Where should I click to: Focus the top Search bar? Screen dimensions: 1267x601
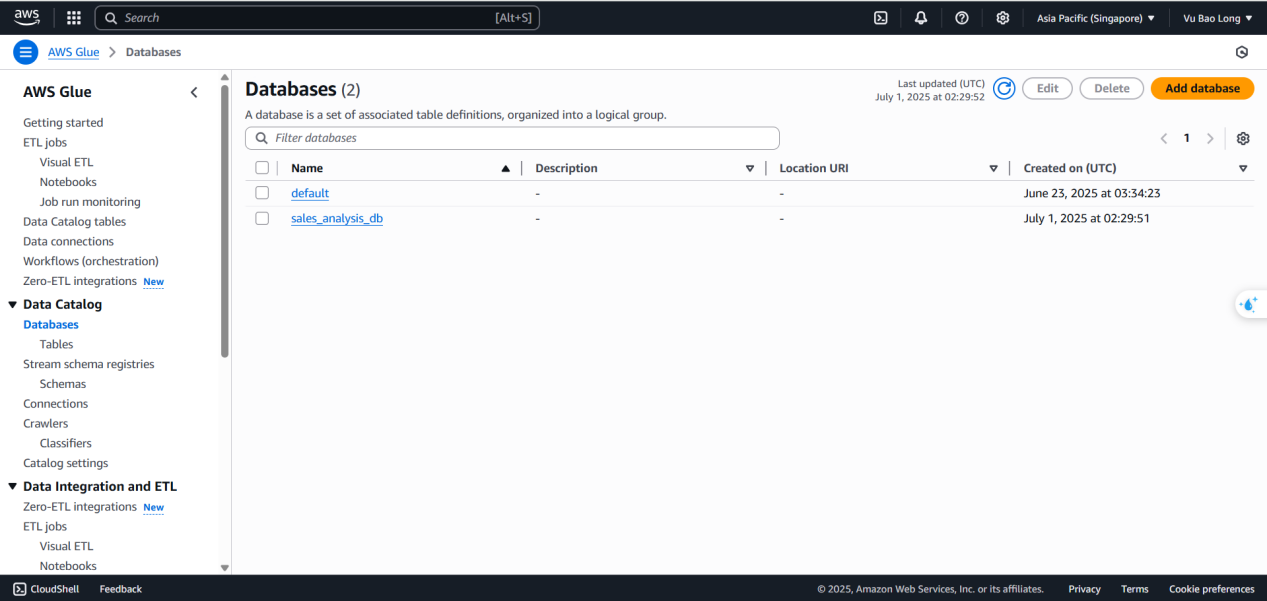point(317,18)
